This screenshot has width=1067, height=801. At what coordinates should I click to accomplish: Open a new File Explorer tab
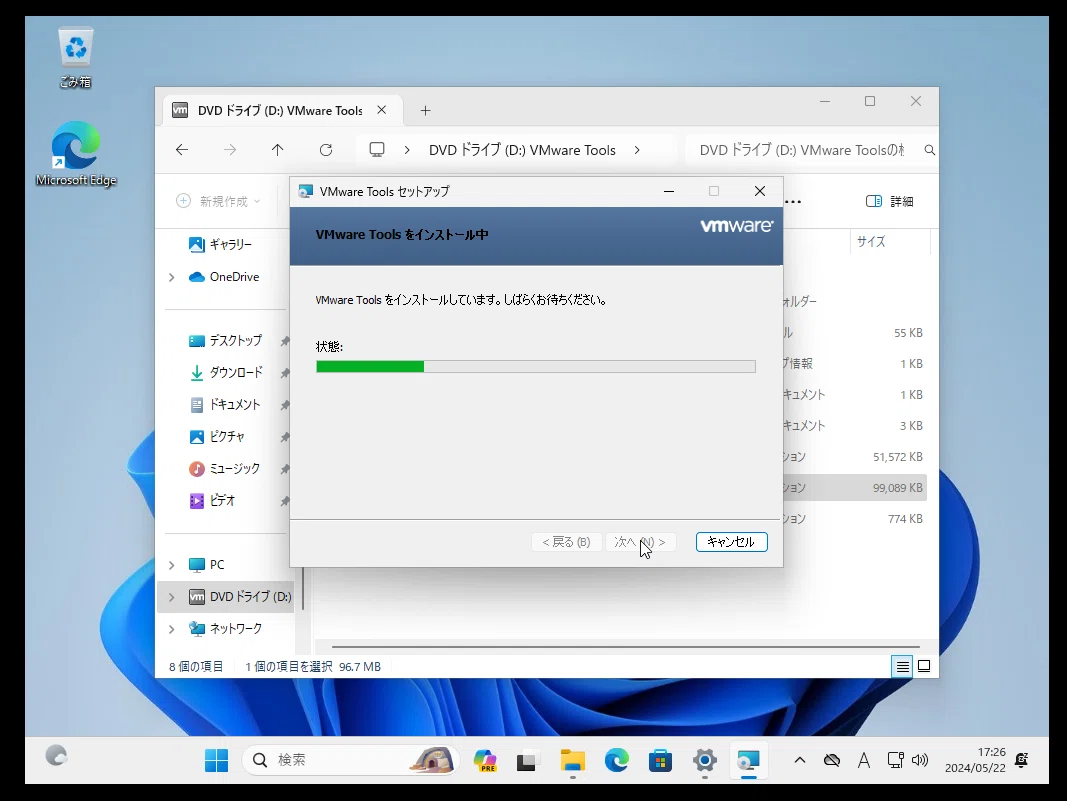(425, 110)
